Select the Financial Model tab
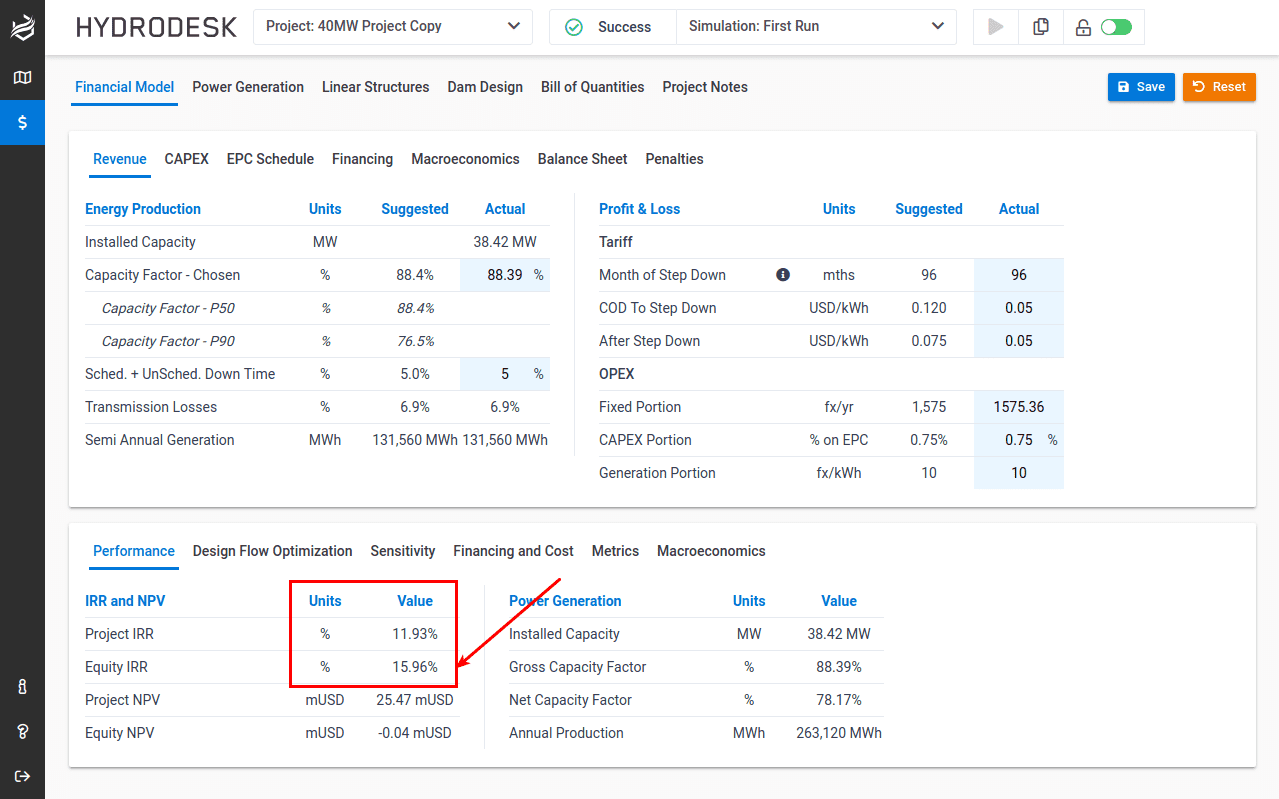Image resolution: width=1279 pixels, height=799 pixels. tap(125, 87)
